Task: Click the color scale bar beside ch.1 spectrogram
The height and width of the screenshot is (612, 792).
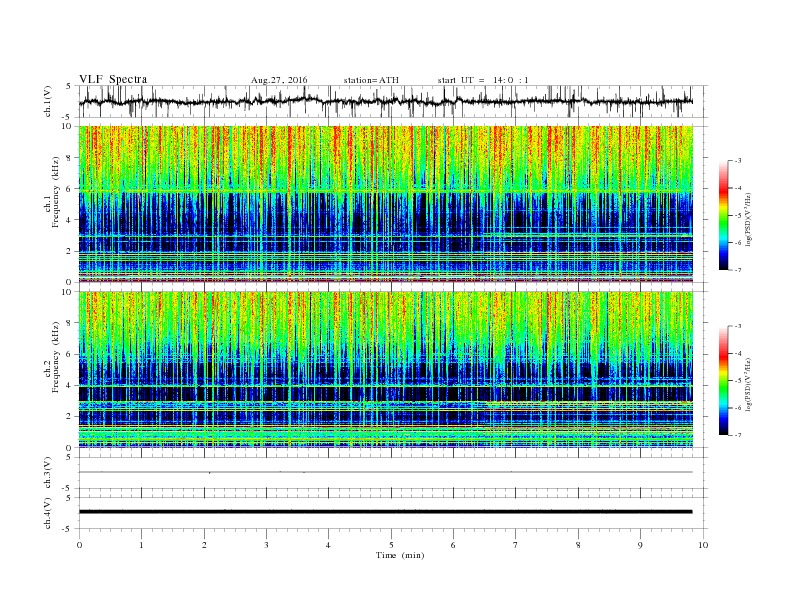Action: point(724,215)
